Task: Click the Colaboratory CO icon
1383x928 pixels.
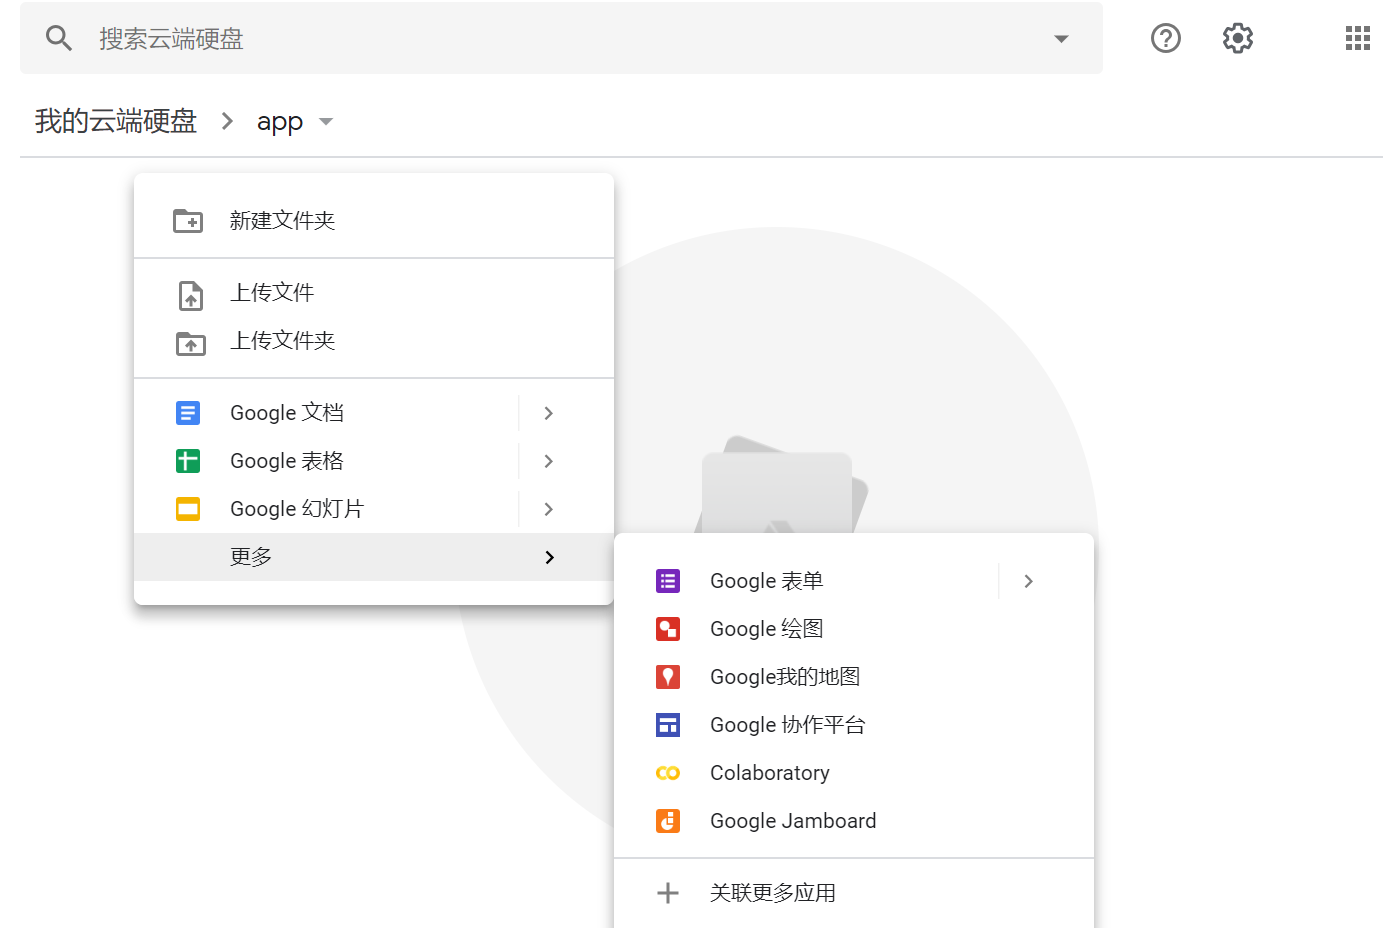Action: point(668,773)
